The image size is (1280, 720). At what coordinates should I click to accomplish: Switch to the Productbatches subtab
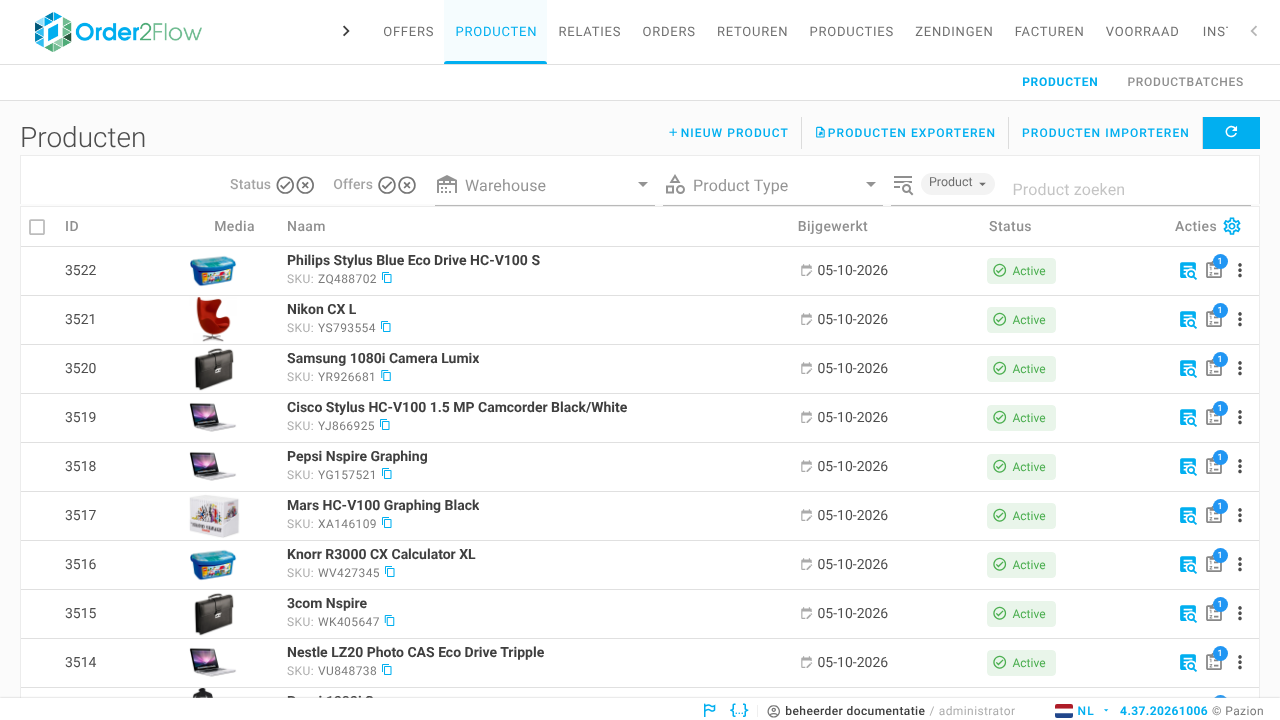click(1185, 82)
